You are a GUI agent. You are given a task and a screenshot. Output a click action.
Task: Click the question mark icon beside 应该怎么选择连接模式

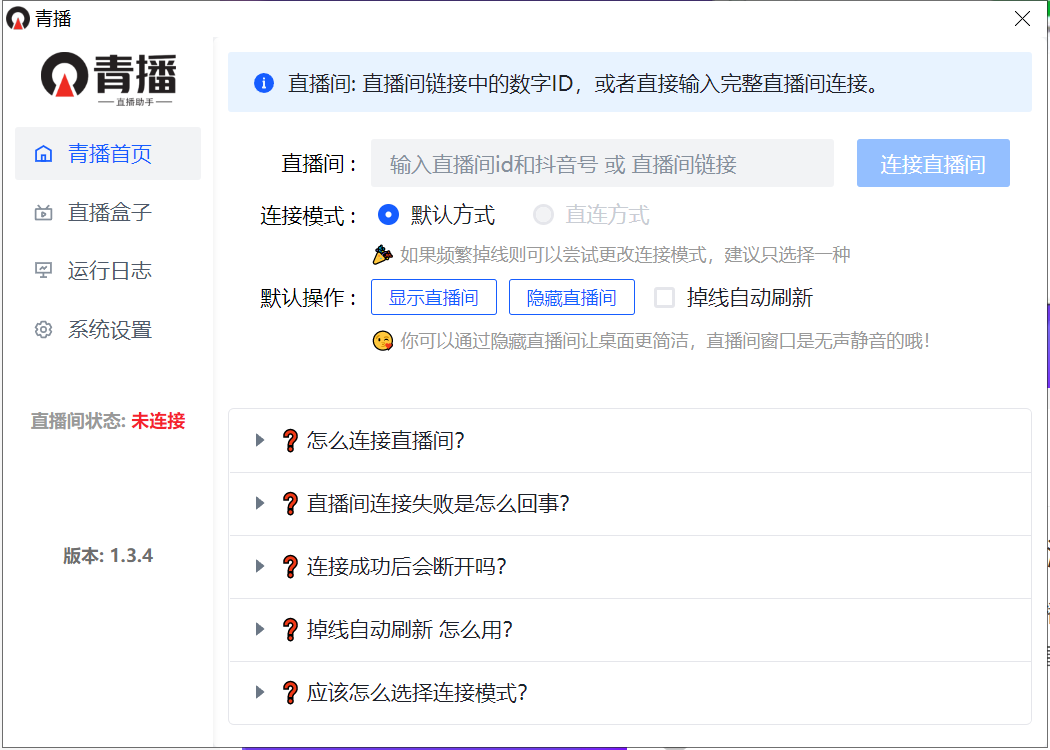click(290, 693)
